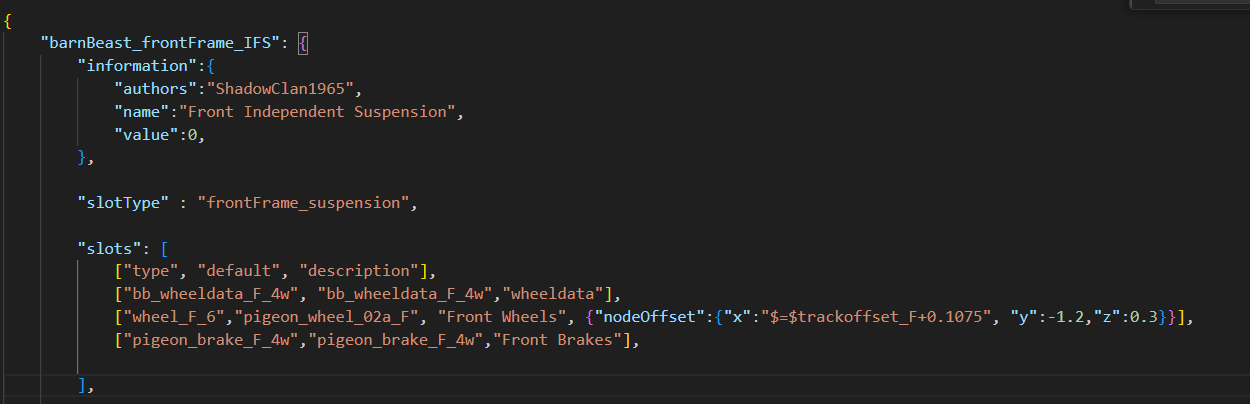Click "Front Independent Suspension" string
Viewport: 1250px width, 404px height.
[322, 112]
